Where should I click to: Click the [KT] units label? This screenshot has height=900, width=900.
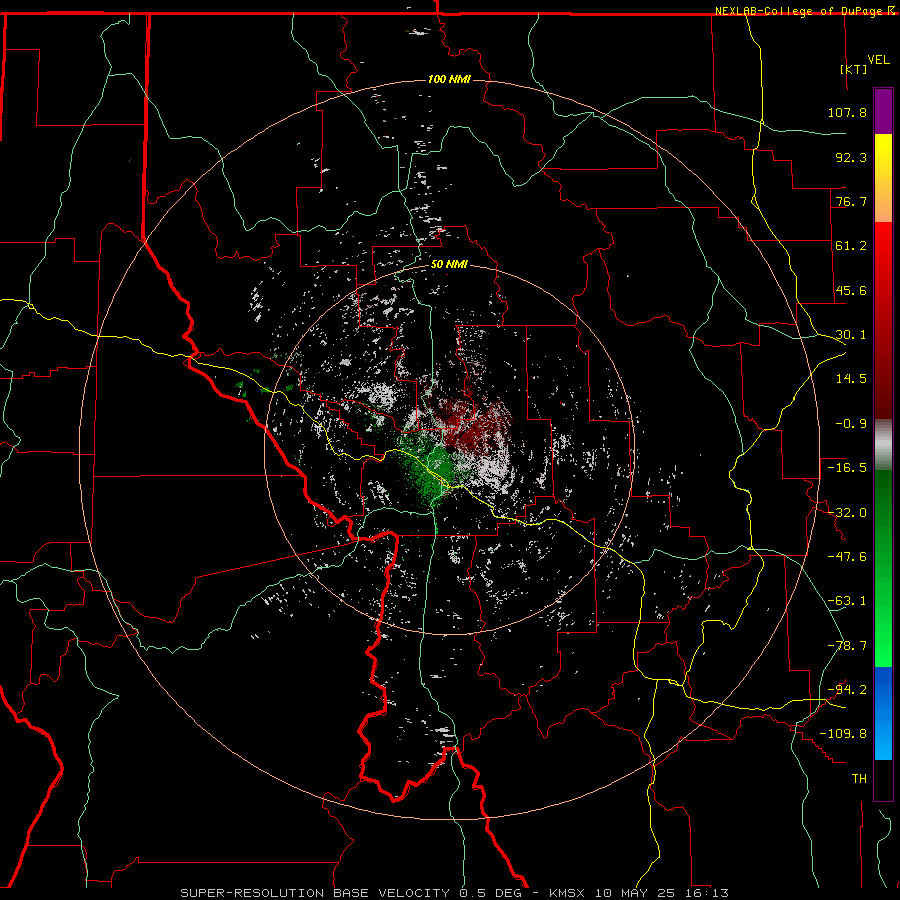coord(854,69)
